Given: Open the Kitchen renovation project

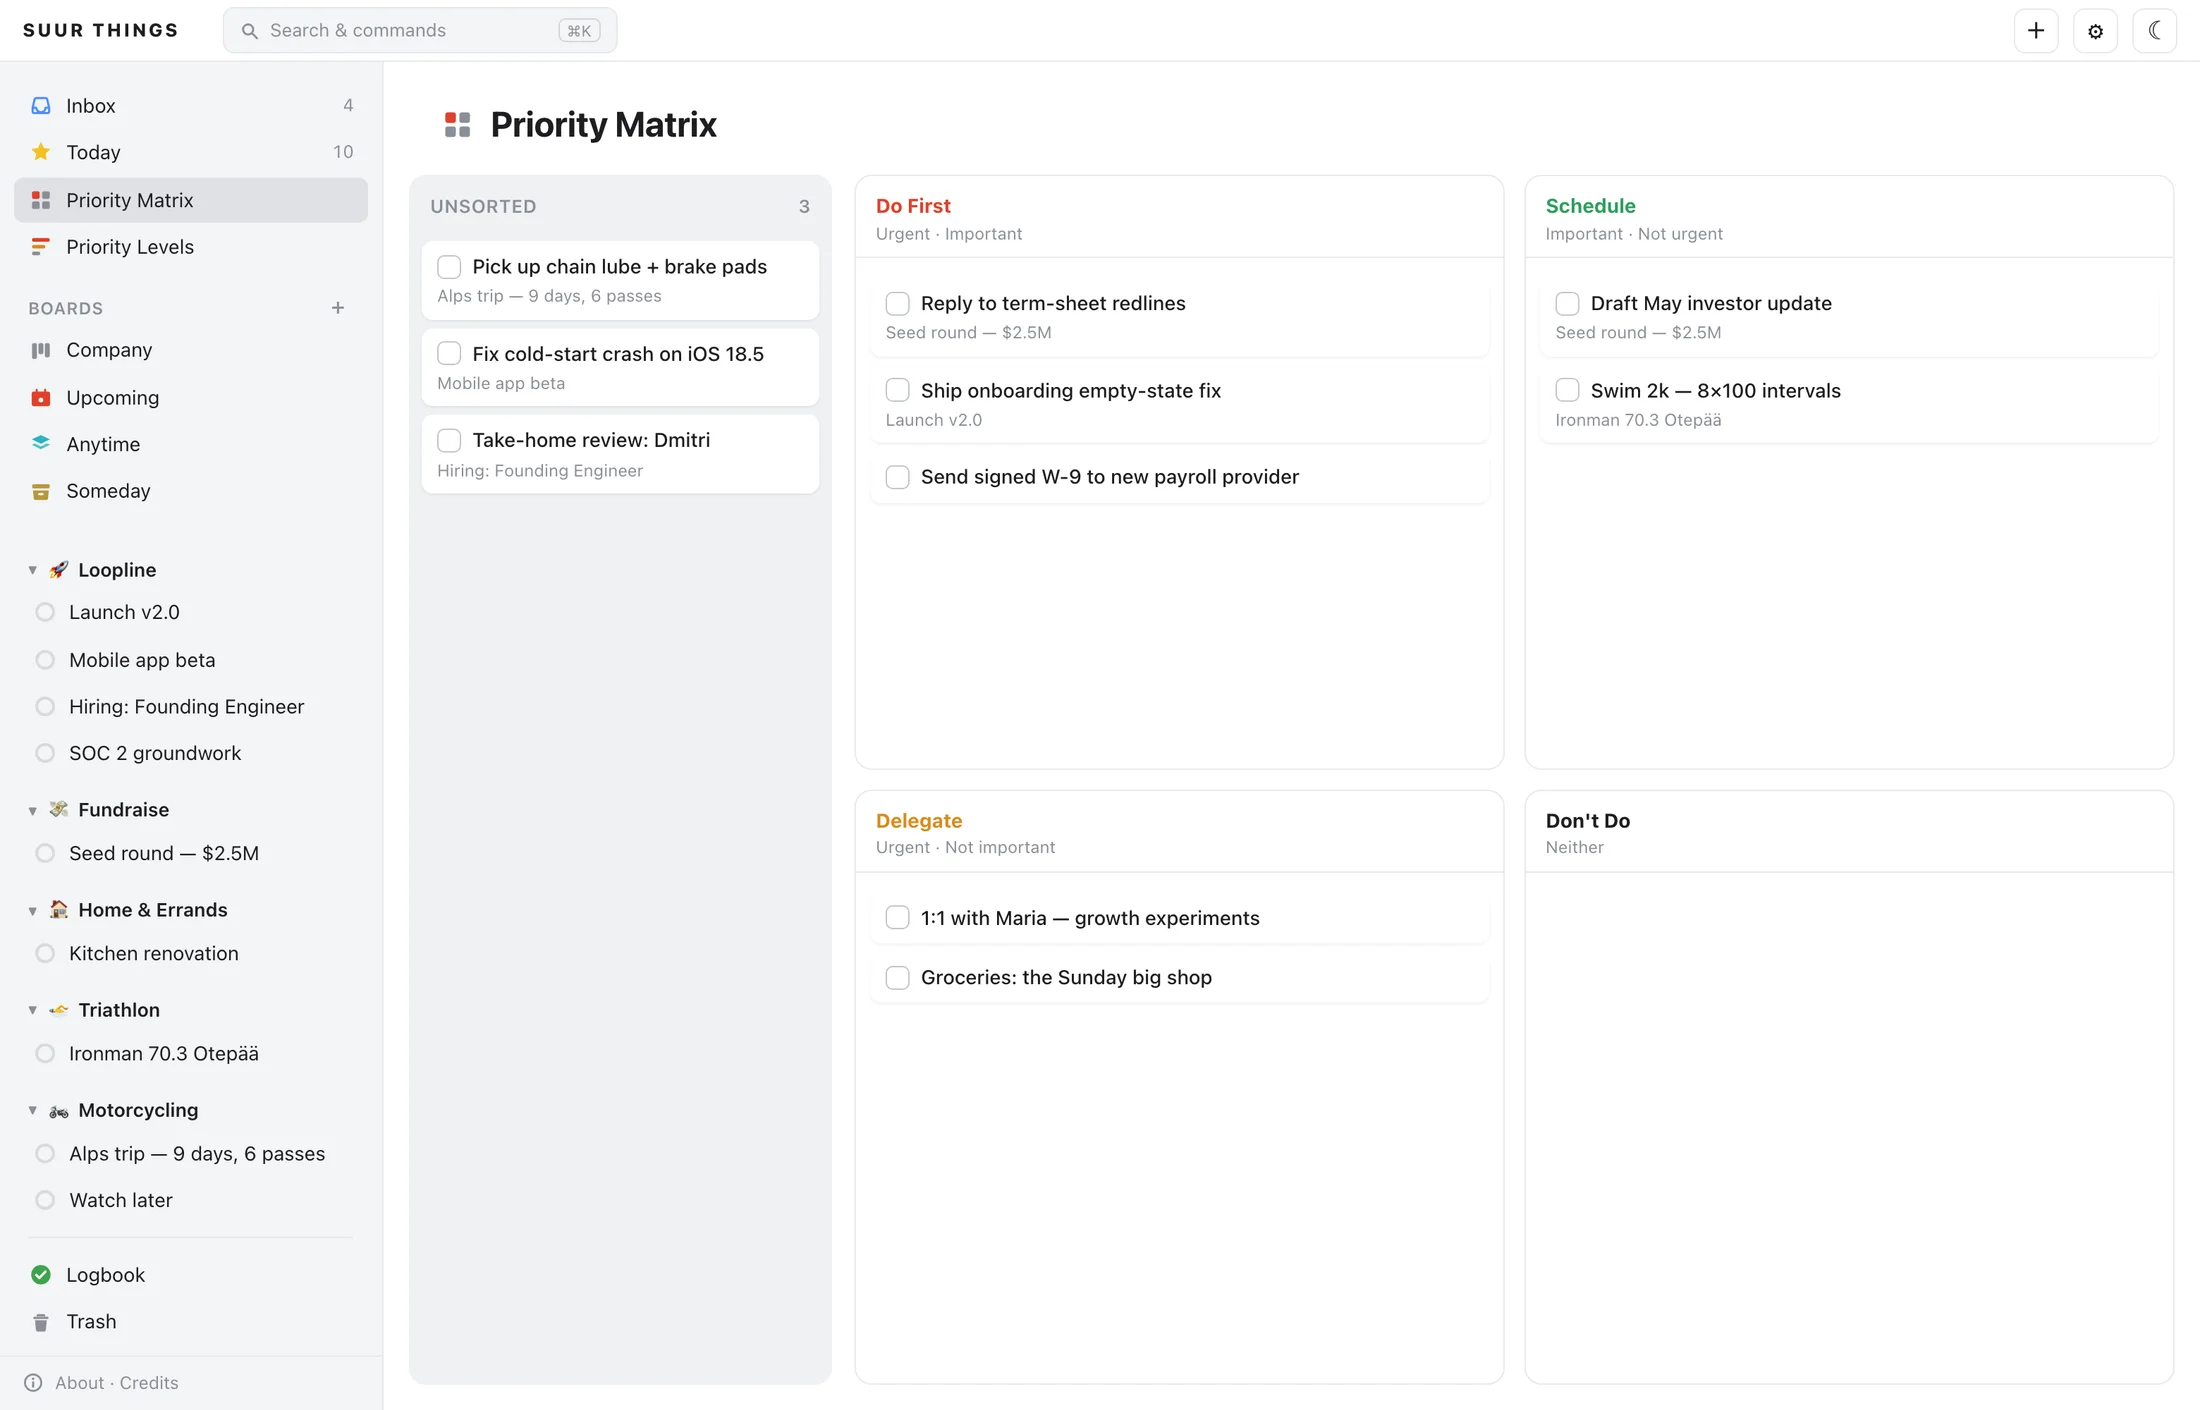Looking at the screenshot, I should coord(191,954).
